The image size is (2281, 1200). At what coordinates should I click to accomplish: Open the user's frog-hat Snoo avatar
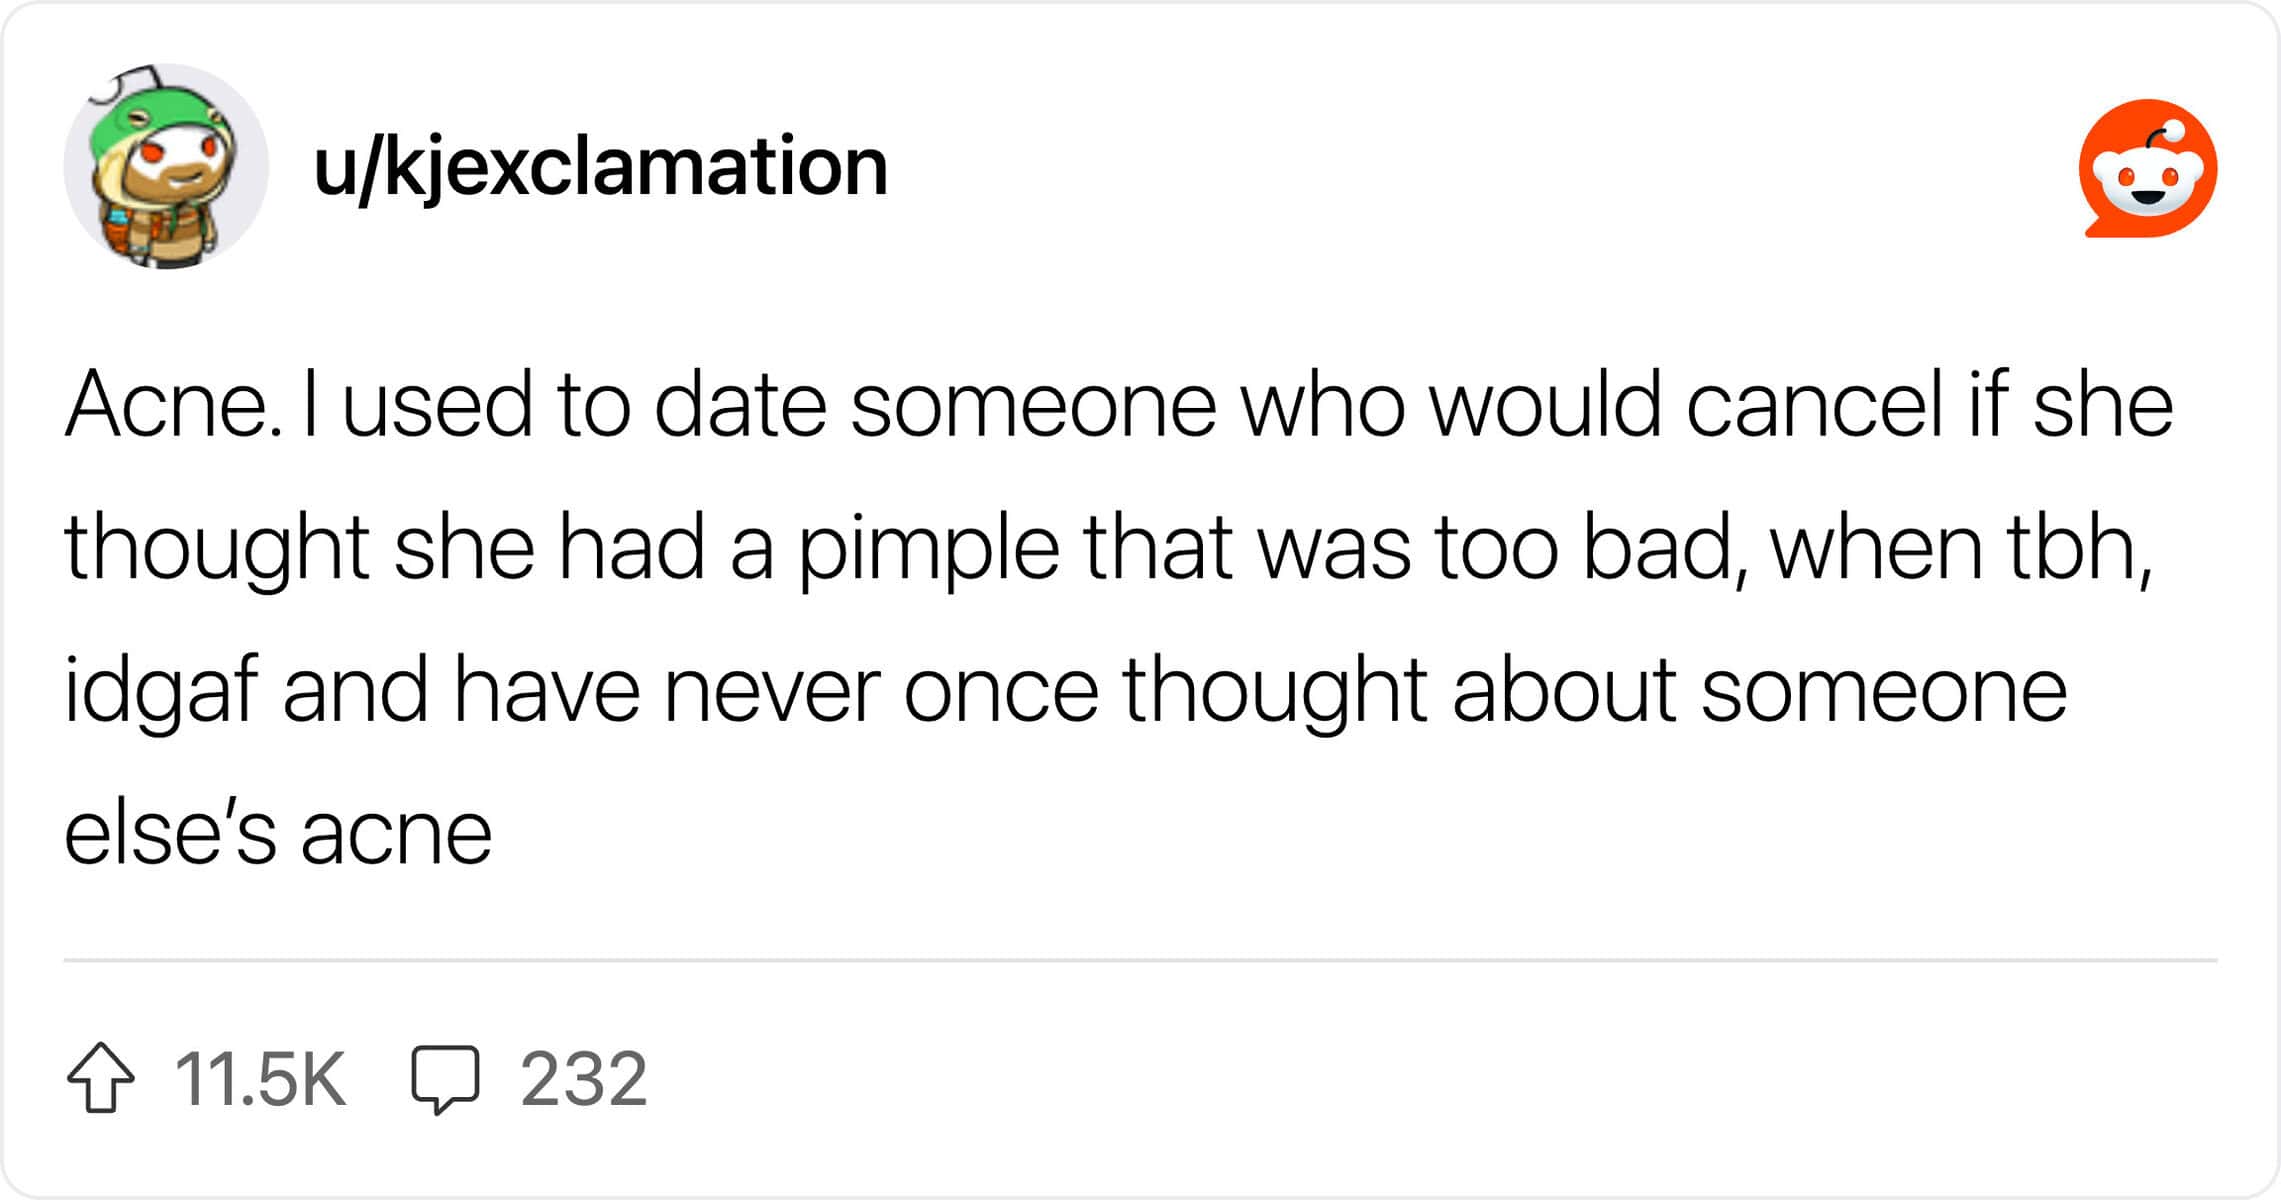(x=166, y=167)
